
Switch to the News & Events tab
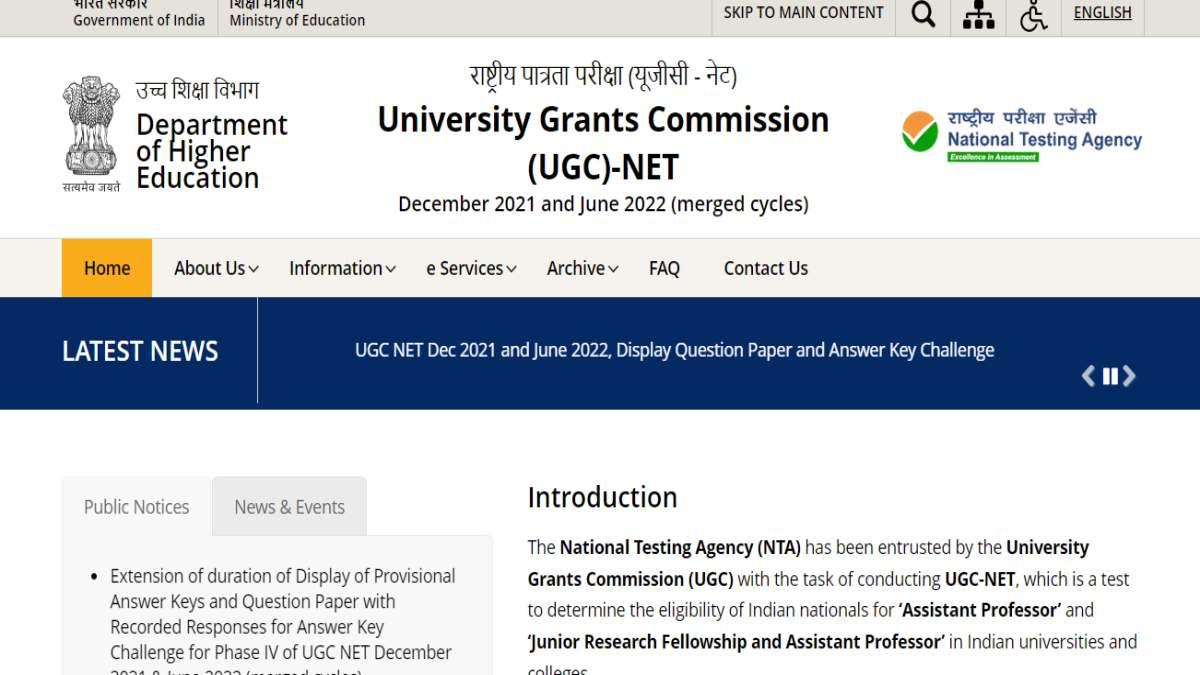(289, 506)
